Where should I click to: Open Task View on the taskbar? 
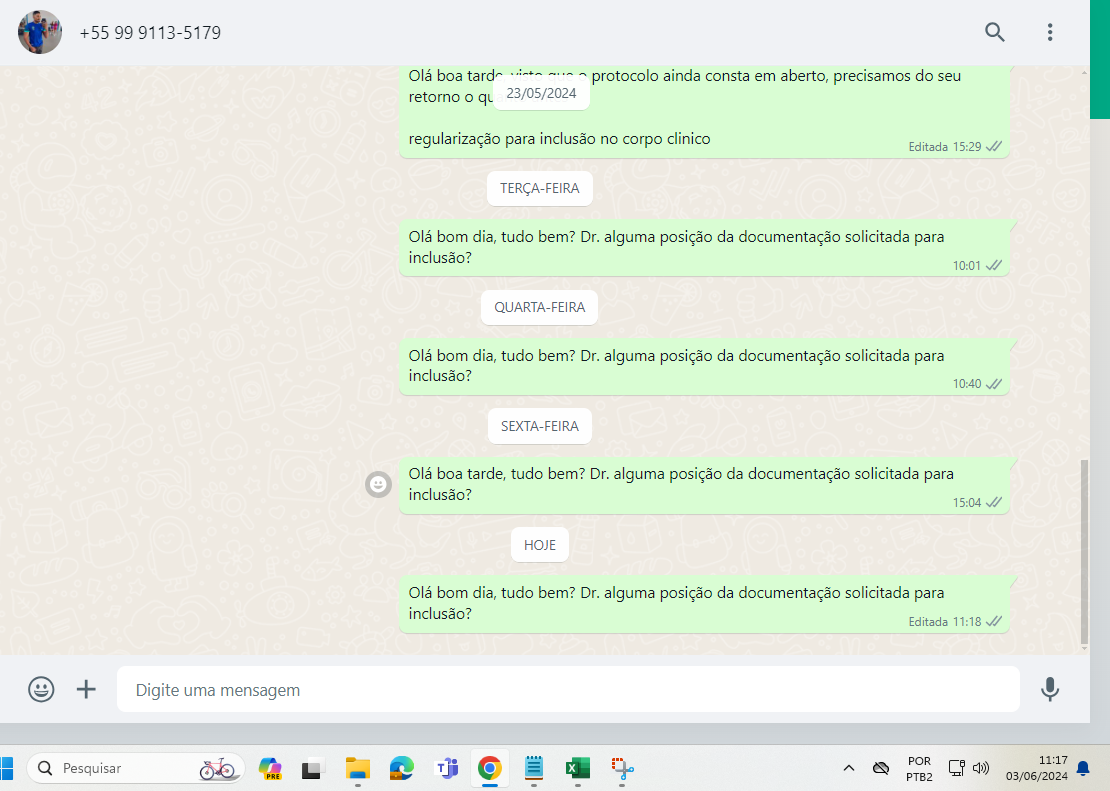pos(313,768)
